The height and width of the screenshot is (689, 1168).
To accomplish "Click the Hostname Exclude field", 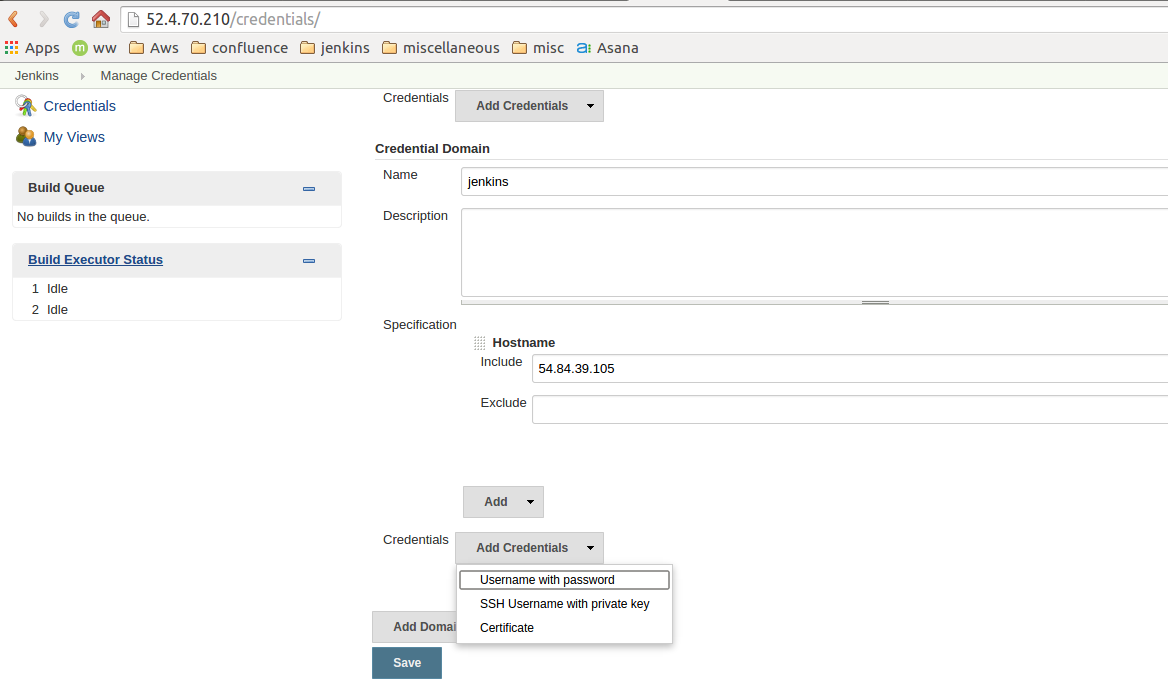I will pos(850,410).
